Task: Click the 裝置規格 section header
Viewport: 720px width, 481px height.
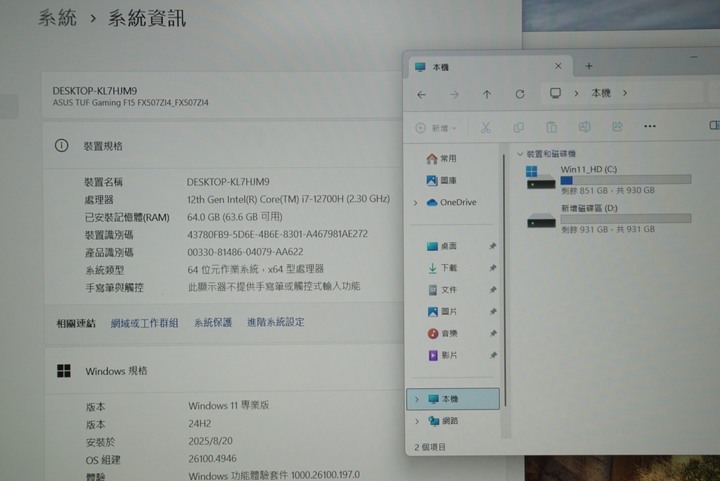Action: click(223, 146)
